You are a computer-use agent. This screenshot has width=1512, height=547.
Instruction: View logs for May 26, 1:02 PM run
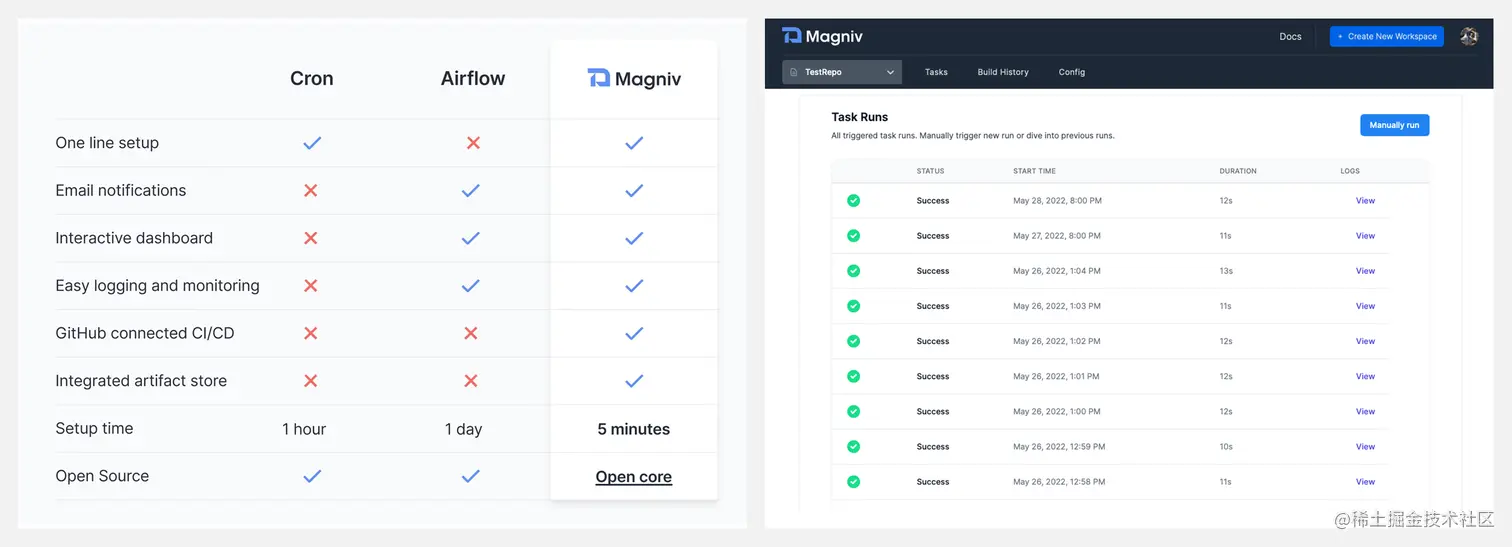[x=1365, y=341]
